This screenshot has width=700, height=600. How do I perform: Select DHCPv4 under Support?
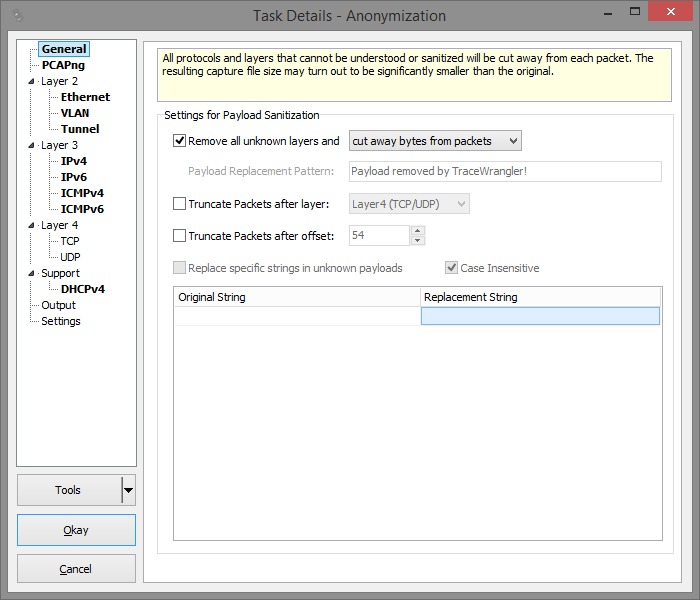pyautogui.click(x=83, y=289)
